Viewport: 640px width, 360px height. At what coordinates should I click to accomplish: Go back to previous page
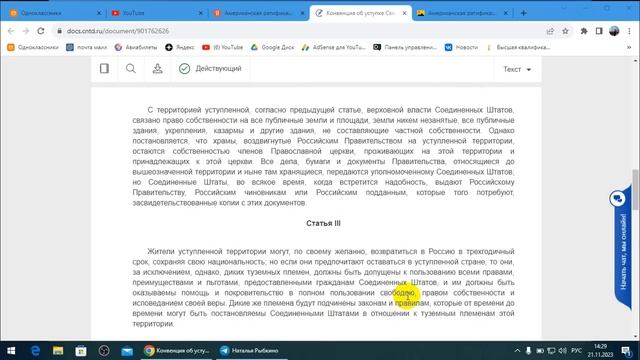[11, 31]
